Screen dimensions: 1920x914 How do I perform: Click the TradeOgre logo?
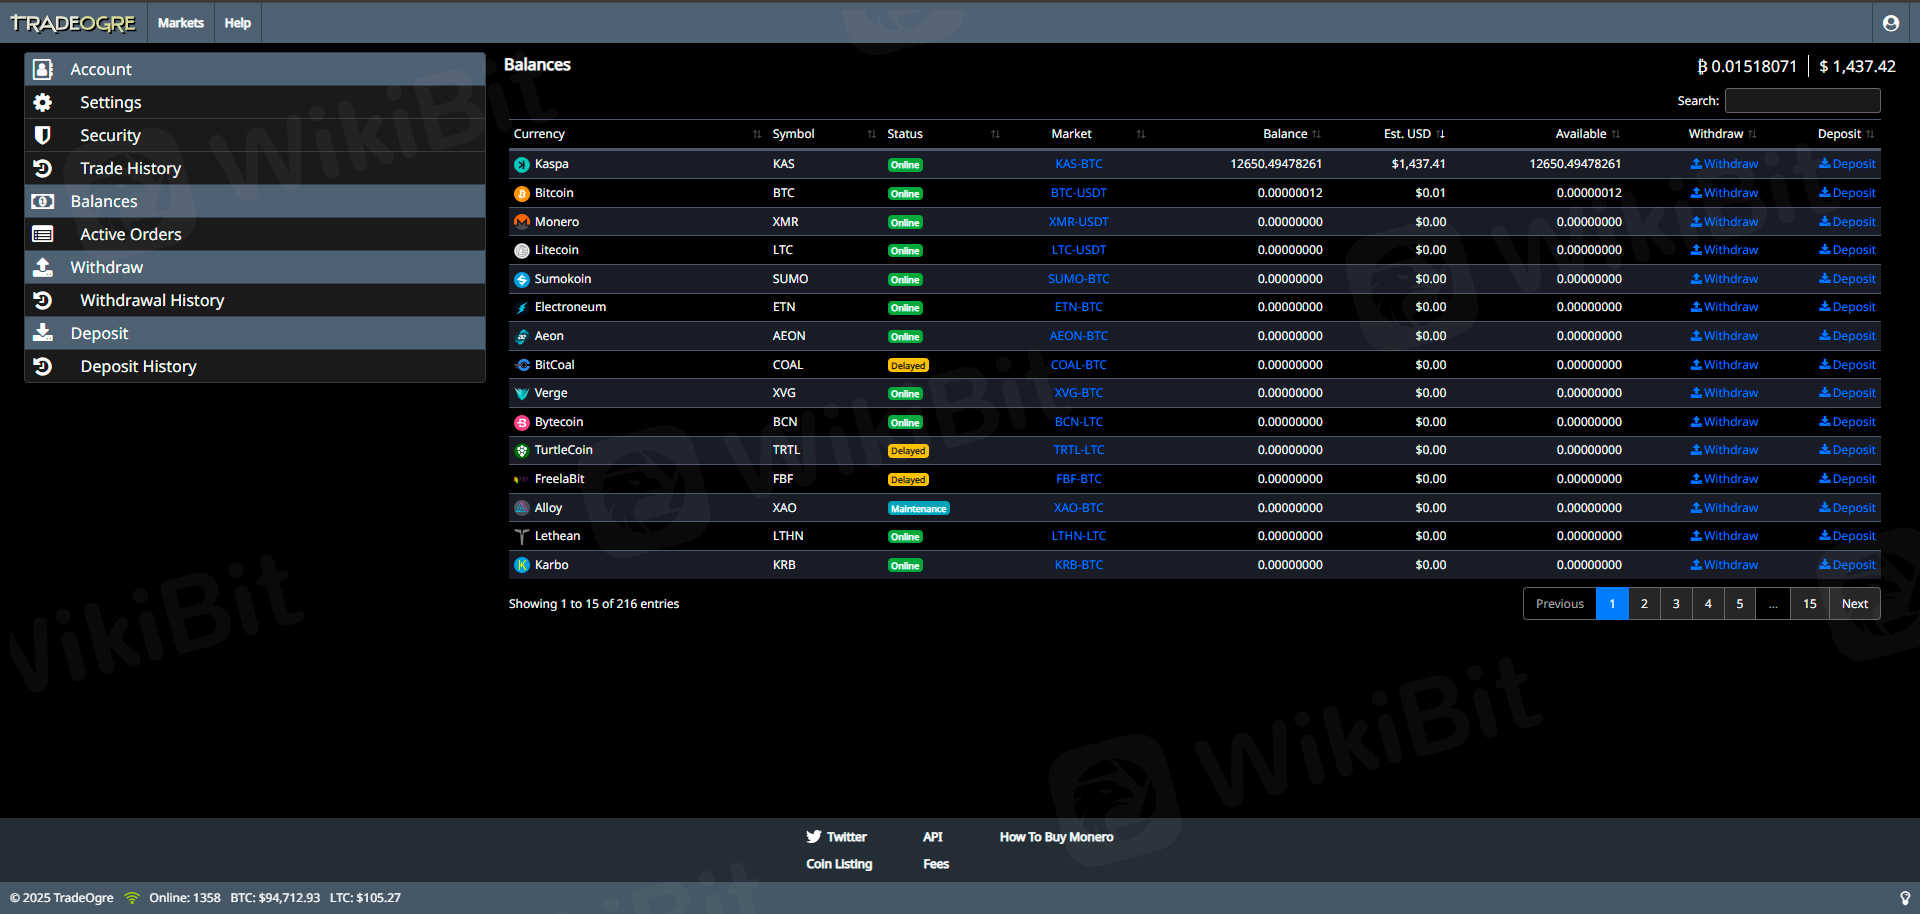[73, 23]
